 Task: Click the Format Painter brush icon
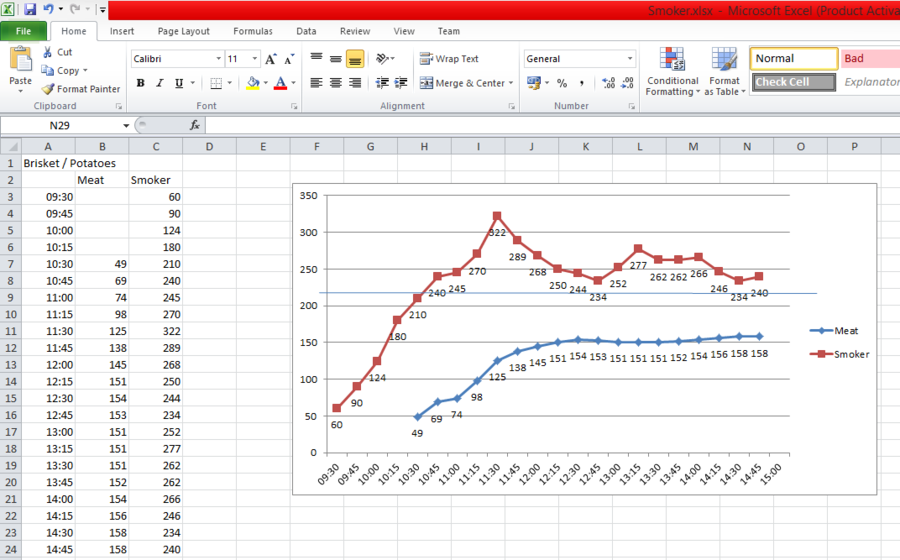(48, 89)
